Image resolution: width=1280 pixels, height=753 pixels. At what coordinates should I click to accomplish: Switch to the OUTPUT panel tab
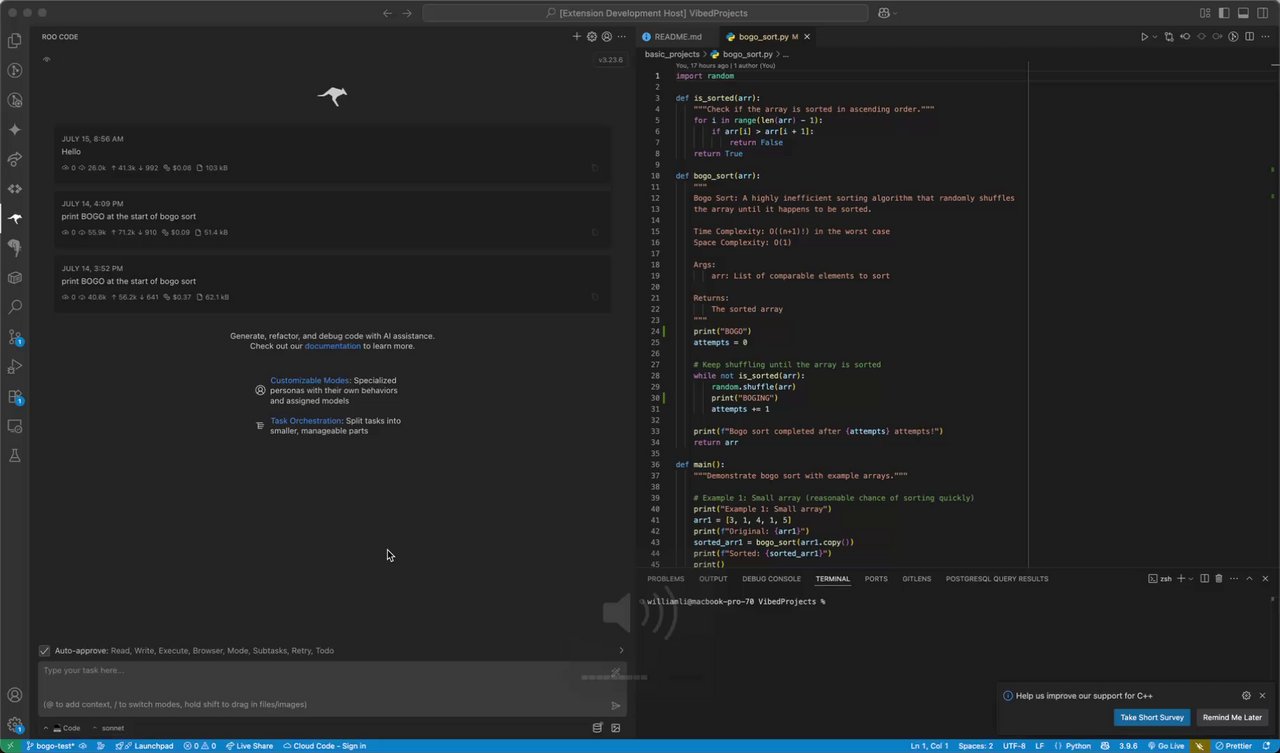713,579
